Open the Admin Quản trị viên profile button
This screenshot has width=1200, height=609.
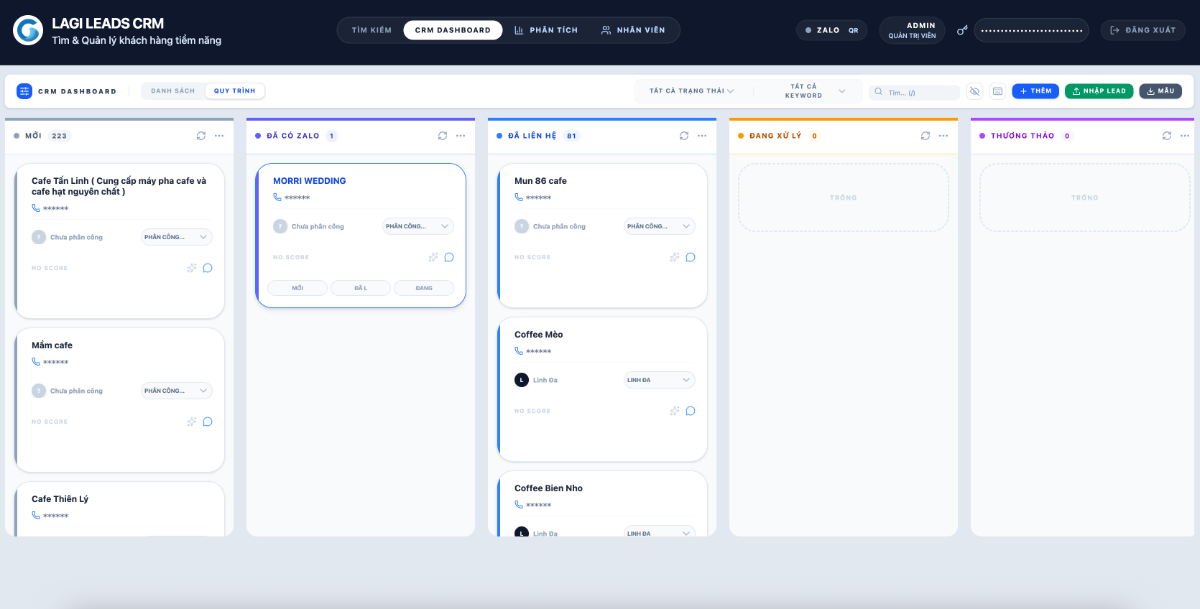pyautogui.click(x=912, y=30)
